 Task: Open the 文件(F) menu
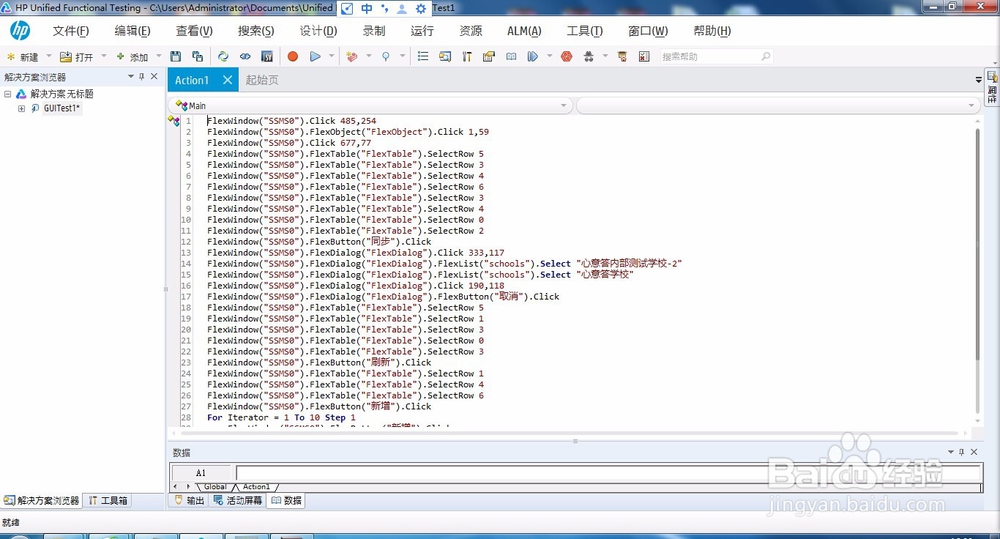tap(71, 31)
